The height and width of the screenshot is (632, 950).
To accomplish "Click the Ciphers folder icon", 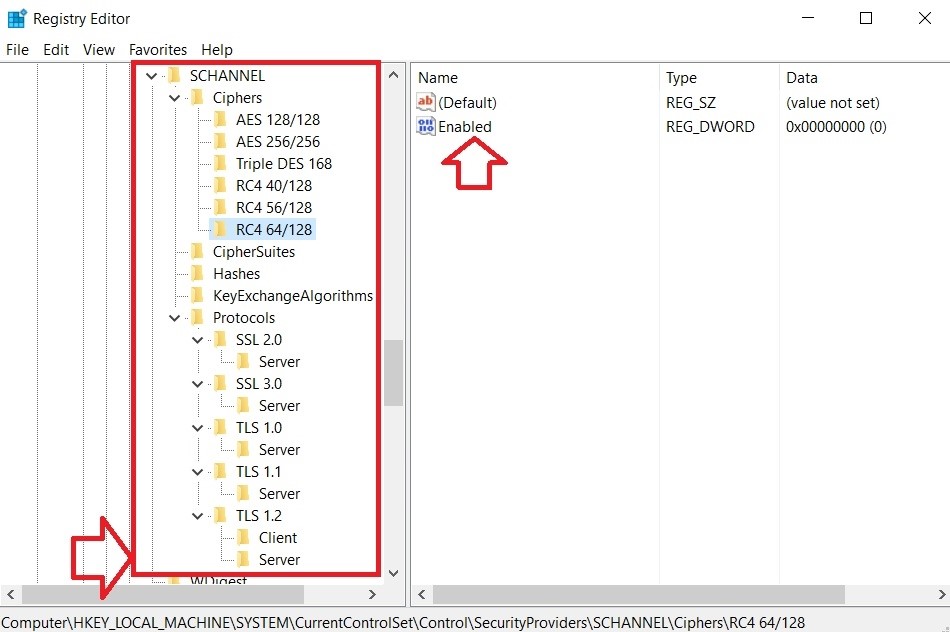I will click(x=198, y=97).
